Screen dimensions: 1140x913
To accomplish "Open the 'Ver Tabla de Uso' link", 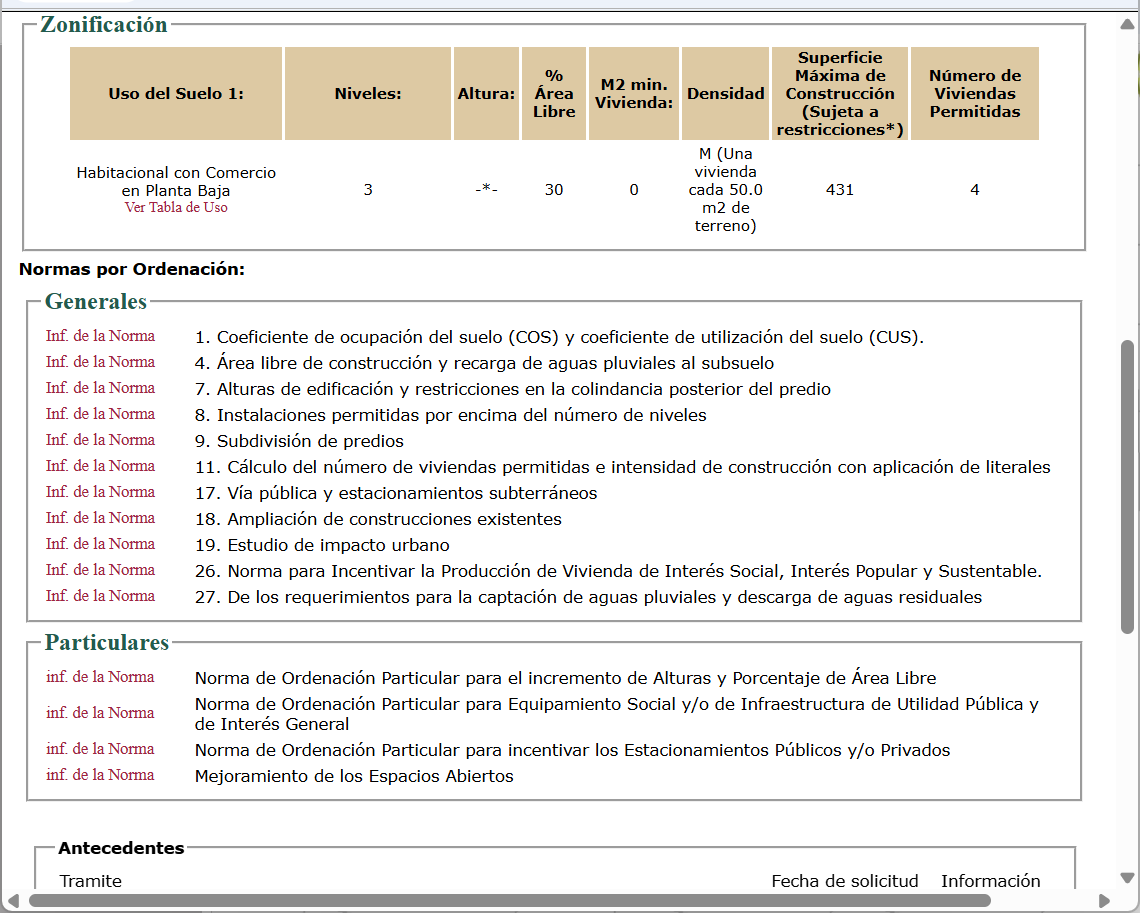I will pos(176,207).
